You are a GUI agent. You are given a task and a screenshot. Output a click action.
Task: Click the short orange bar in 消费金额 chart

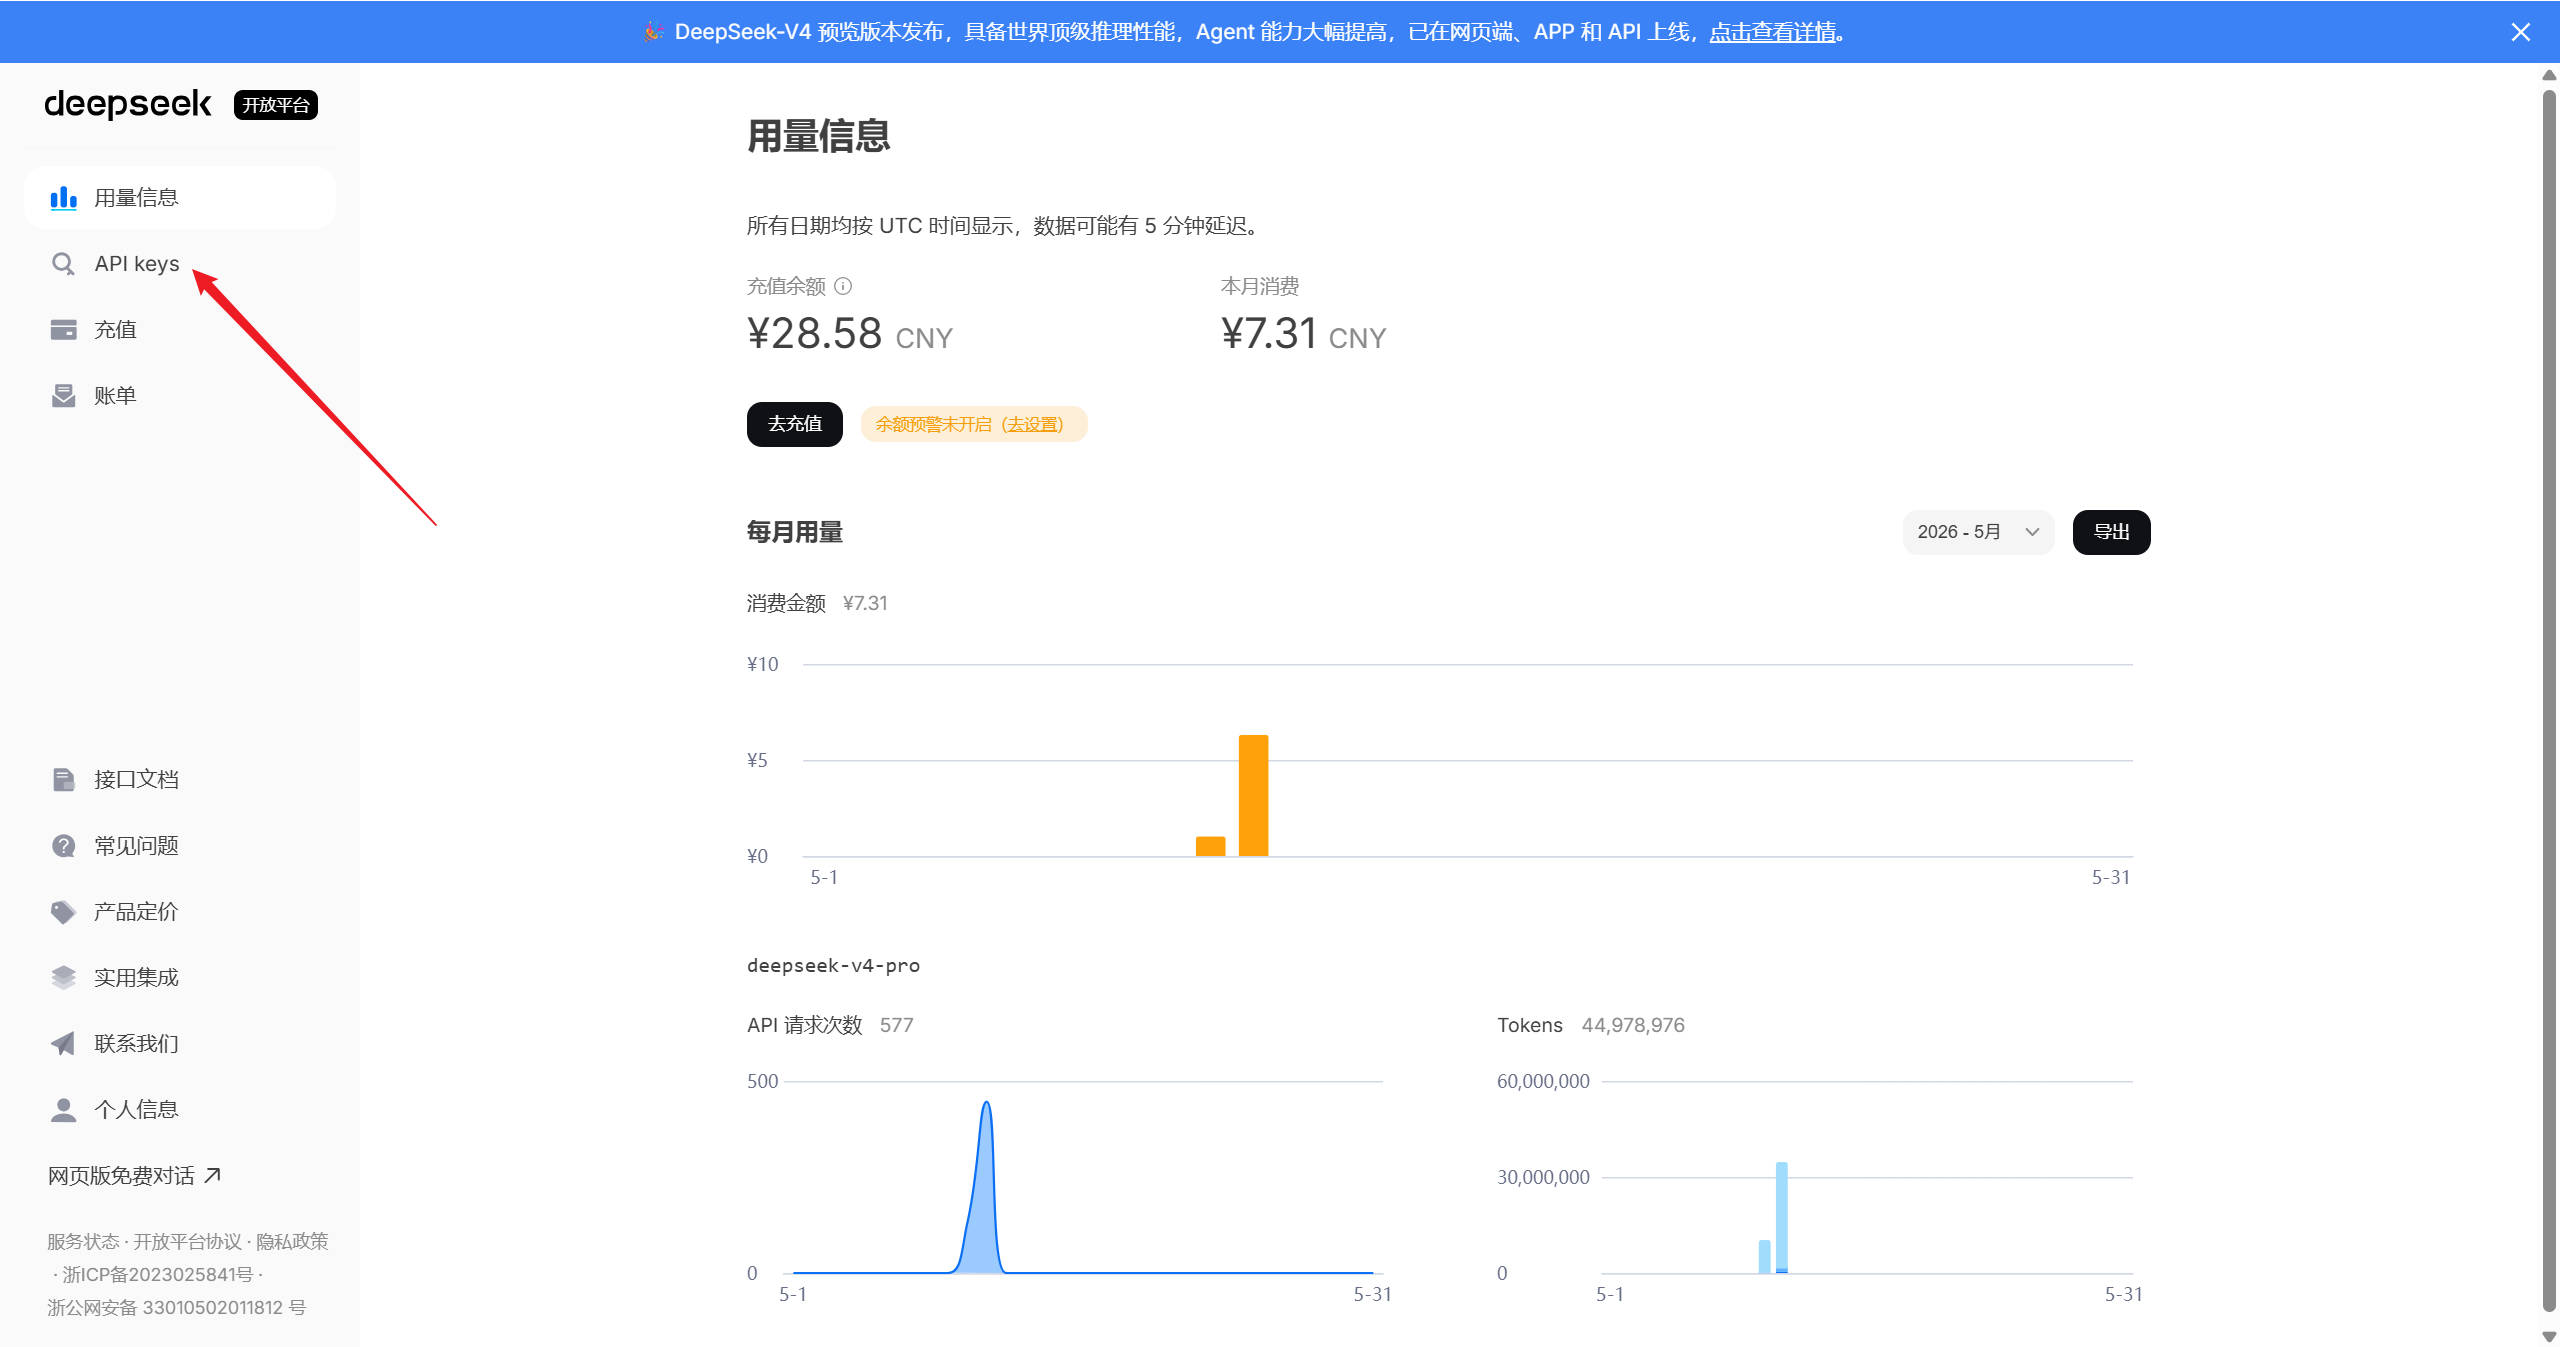1210,846
